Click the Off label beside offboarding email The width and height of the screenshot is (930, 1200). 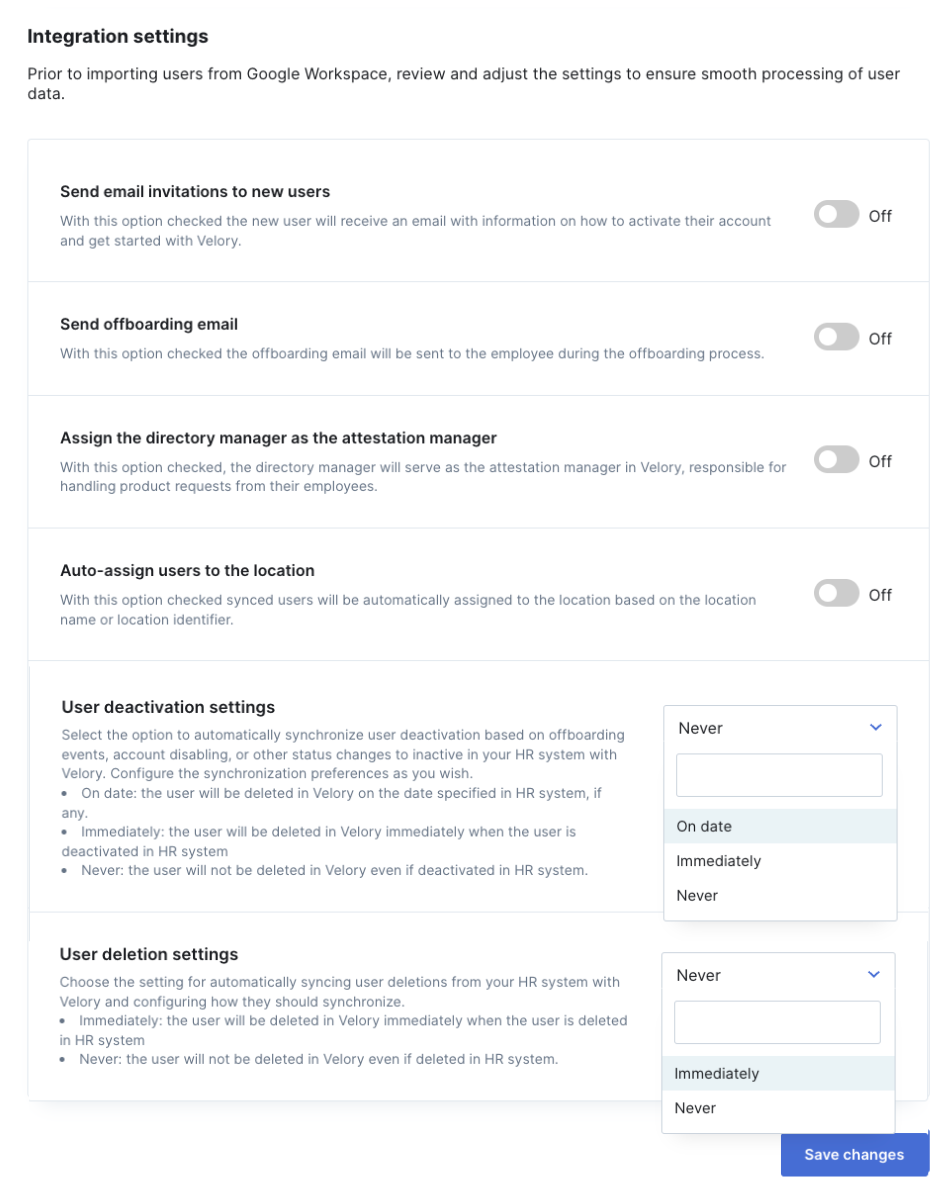coord(880,338)
